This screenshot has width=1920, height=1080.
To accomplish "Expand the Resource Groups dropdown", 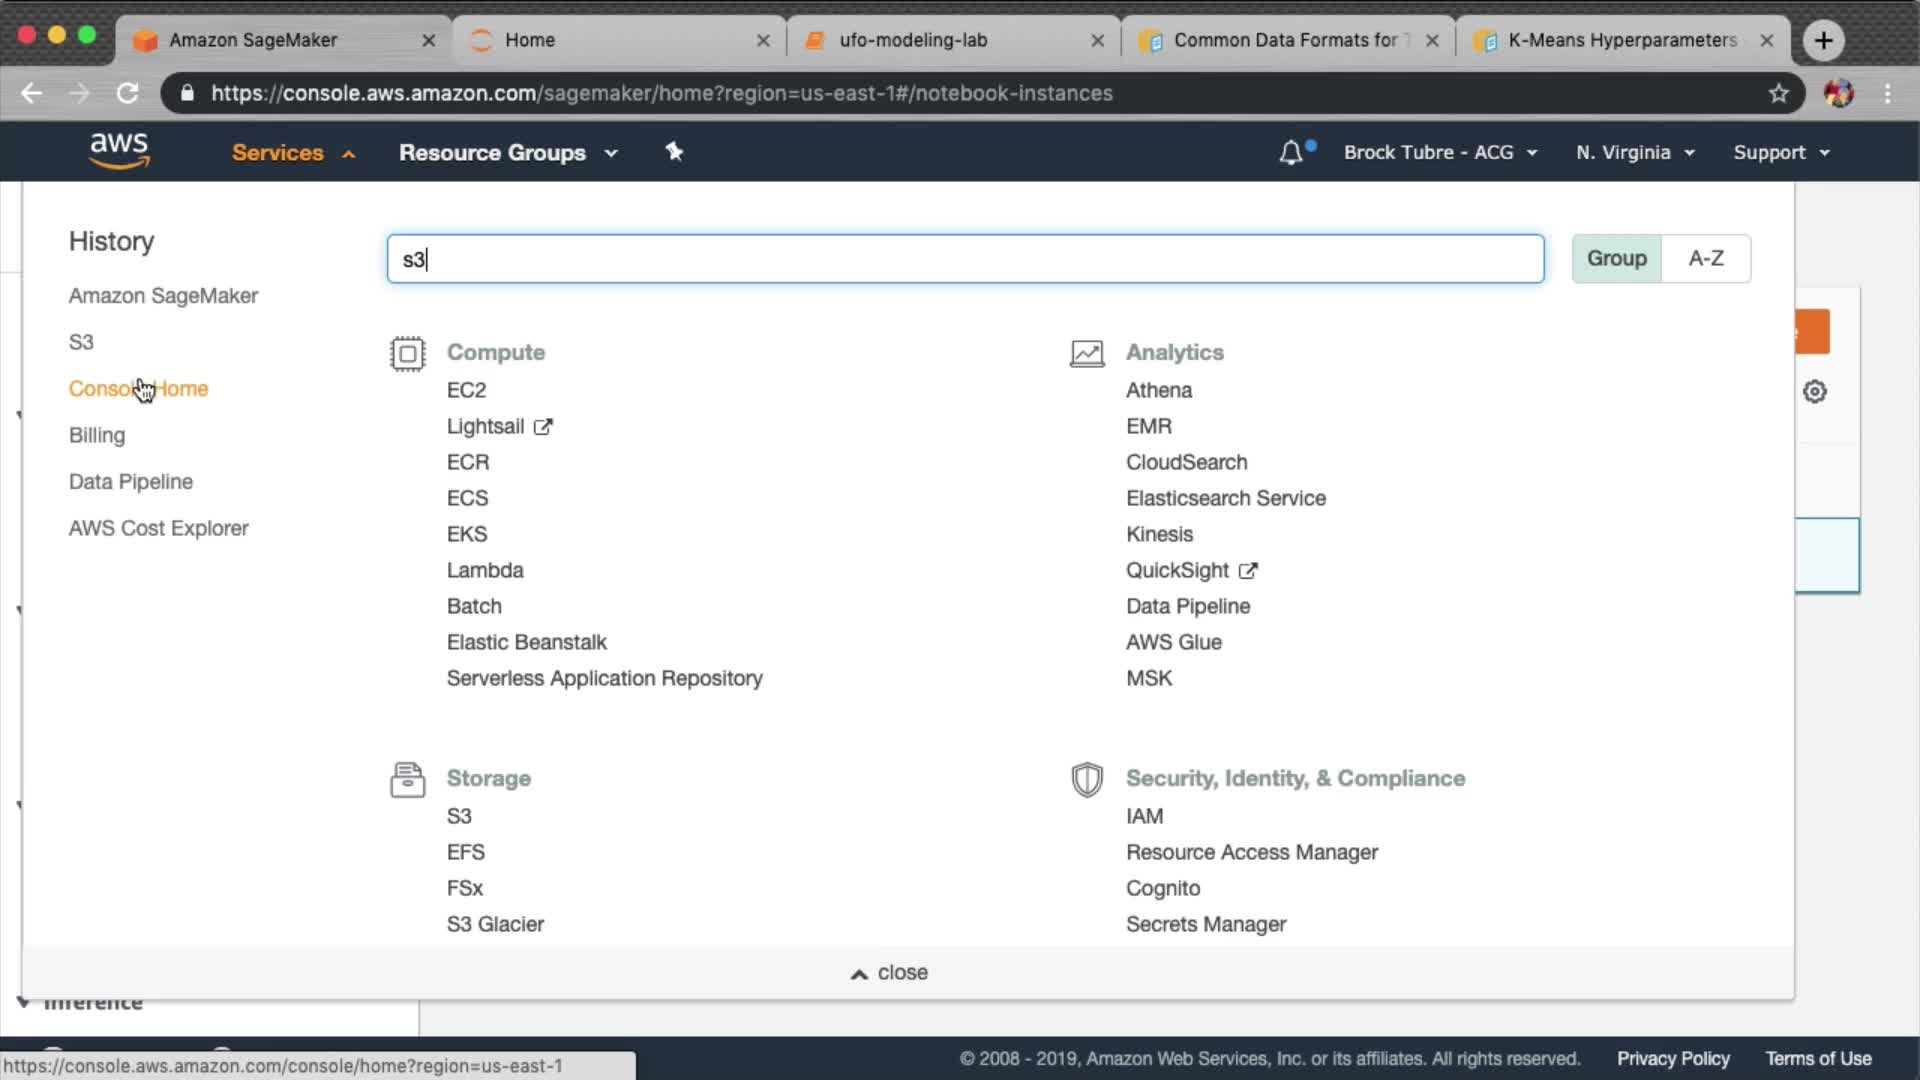I will [508, 153].
